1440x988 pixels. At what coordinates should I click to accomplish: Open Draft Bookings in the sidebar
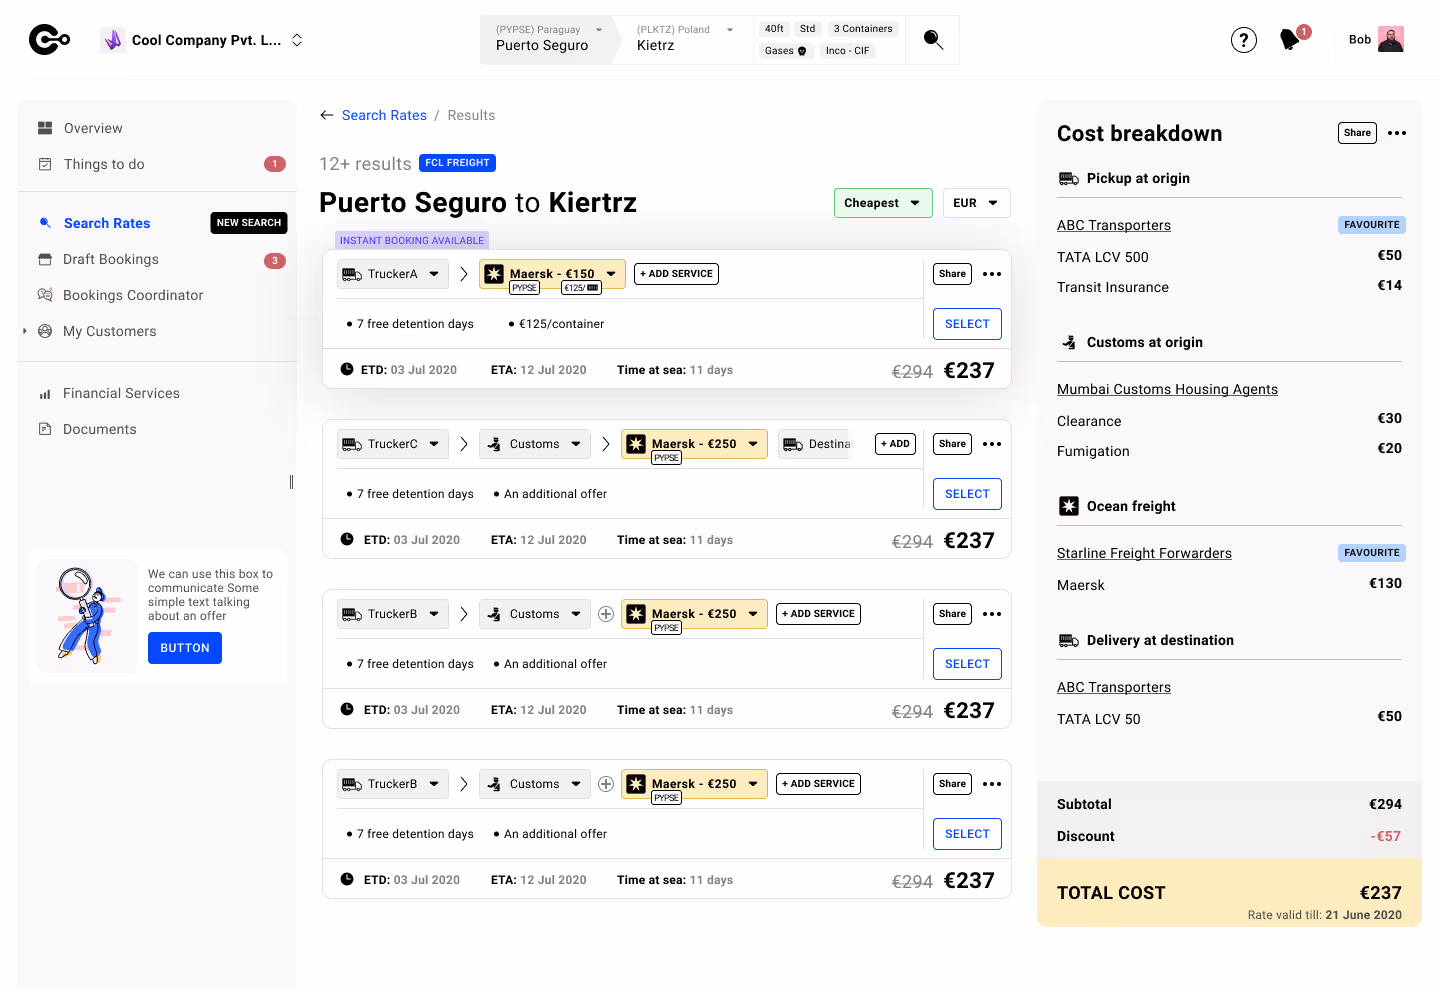tap(111, 259)
